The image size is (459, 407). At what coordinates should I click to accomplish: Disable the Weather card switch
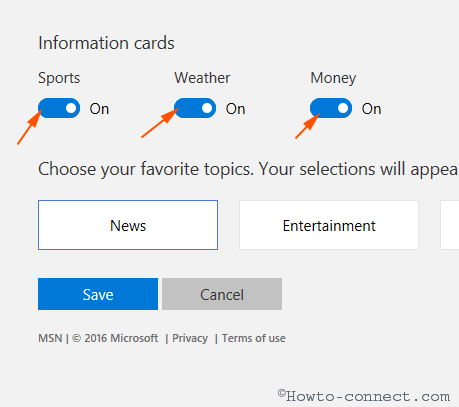coord(195,108)
